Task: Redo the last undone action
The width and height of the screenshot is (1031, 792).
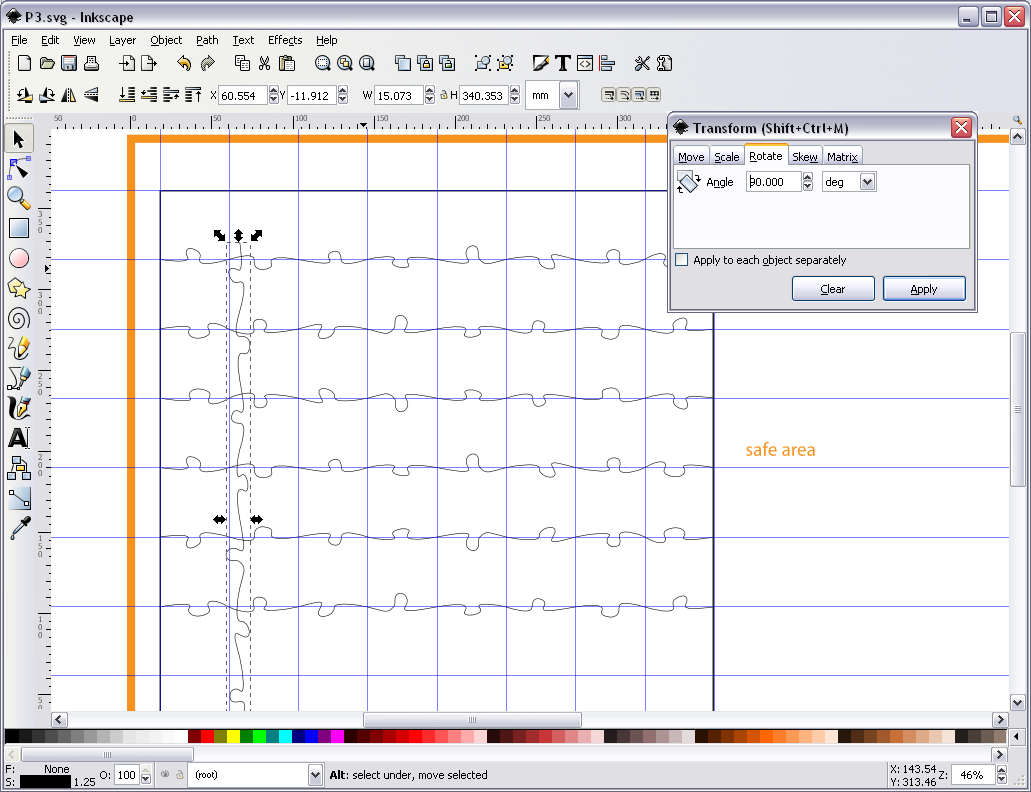Action: coord(207,63)
